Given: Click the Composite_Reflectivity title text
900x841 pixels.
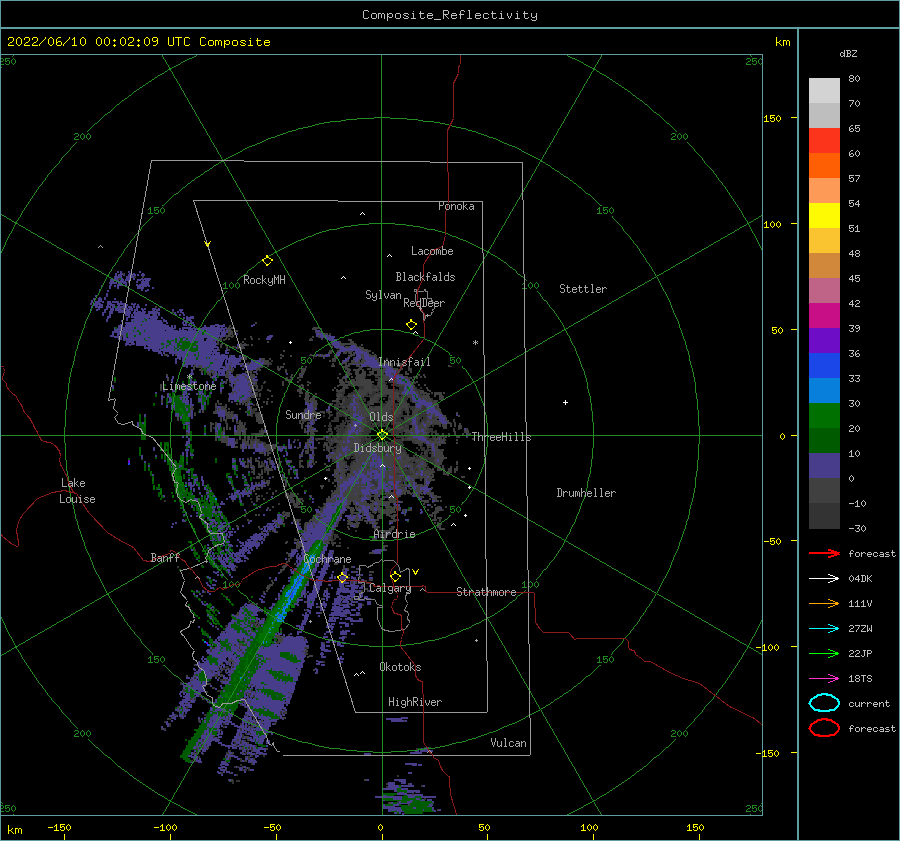Looking at the screenshot, I should pyautogui.click(x=449, y=15).
